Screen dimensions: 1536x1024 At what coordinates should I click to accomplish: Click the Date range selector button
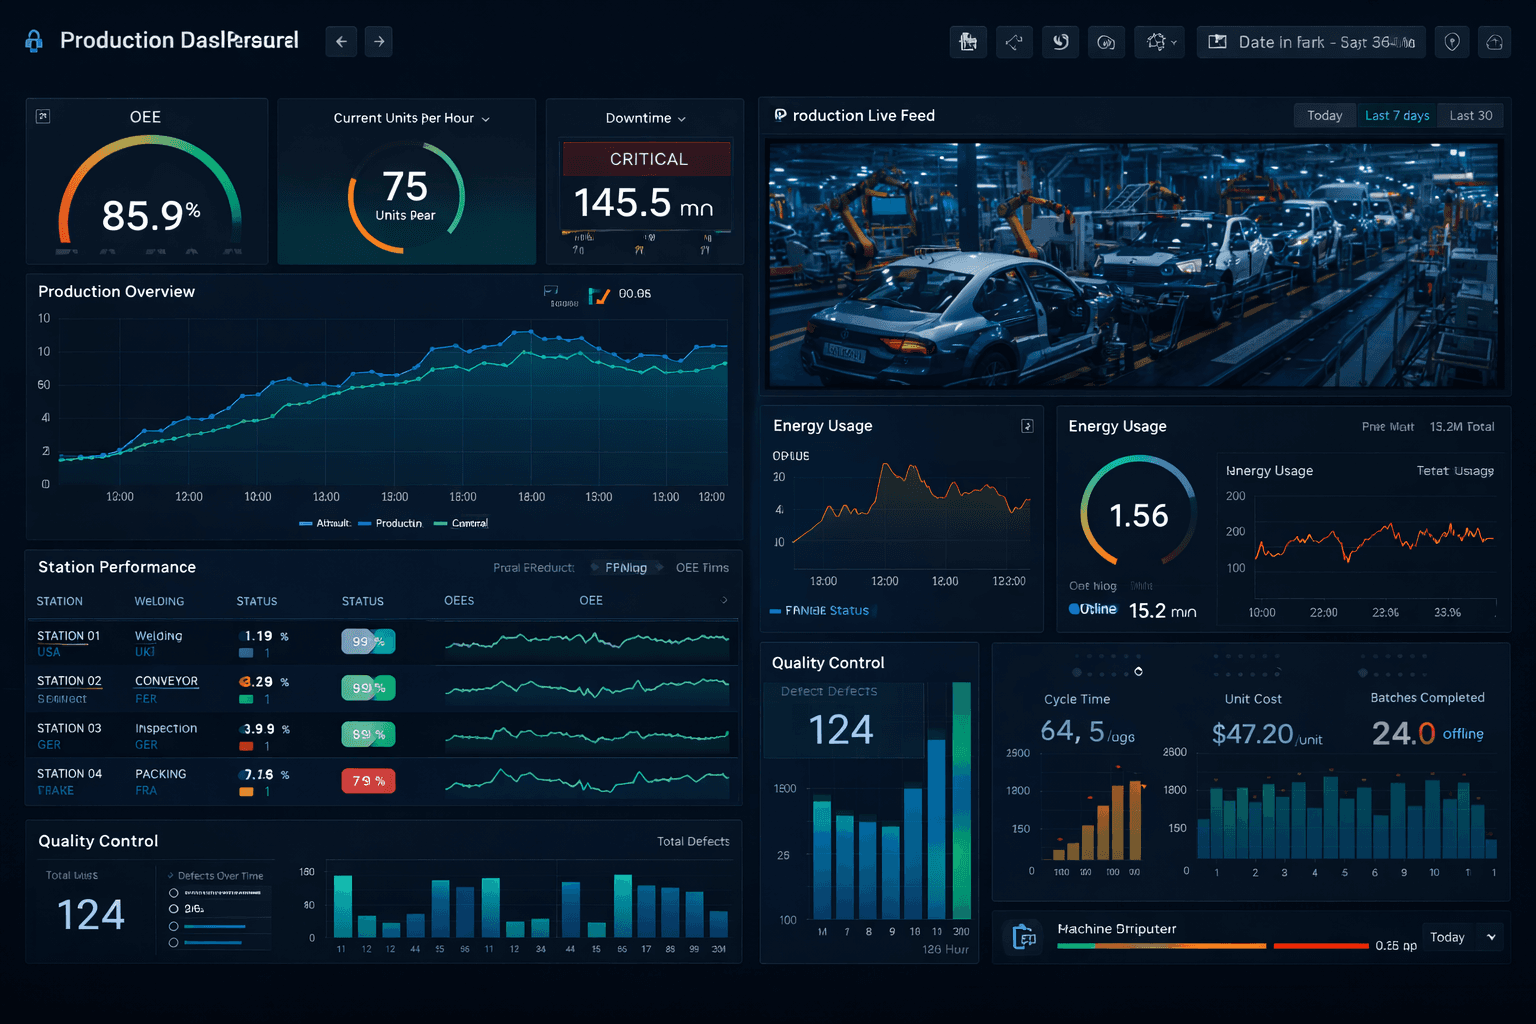pos(1311,42)
